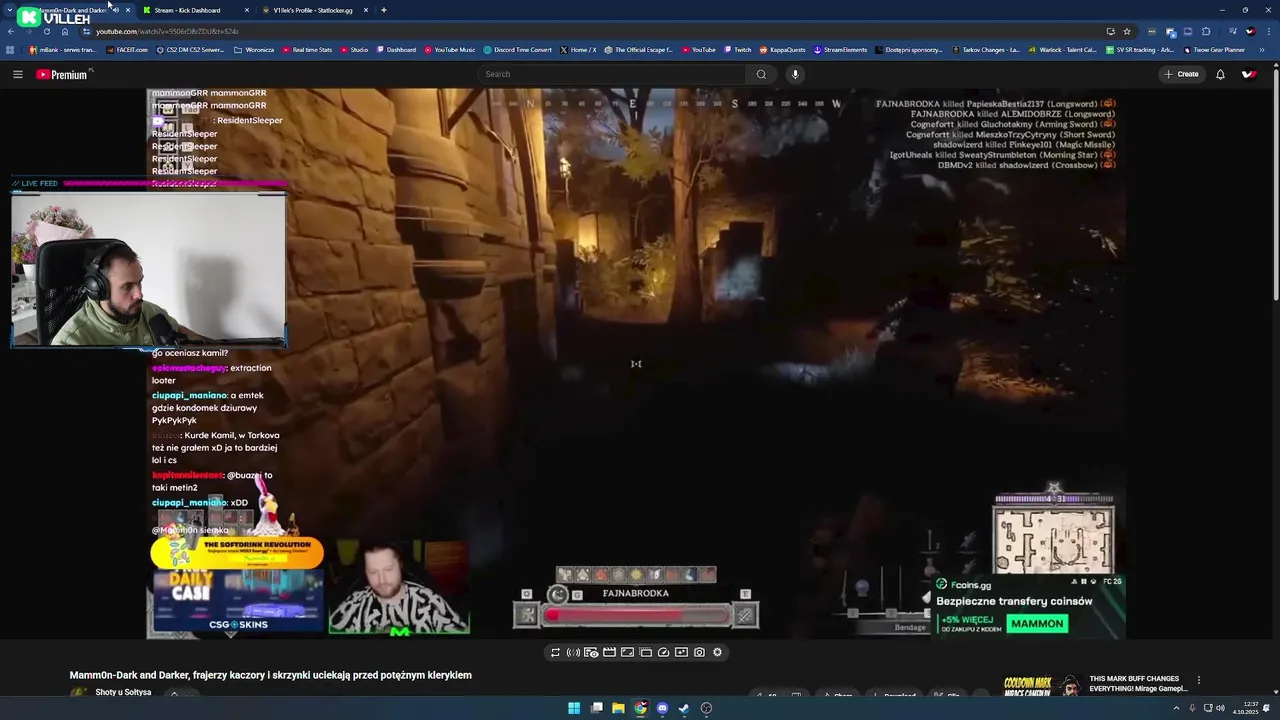Expand hidden bookmarks chevron
The image size is (1280, 720).
click(x=1262, y=50)
